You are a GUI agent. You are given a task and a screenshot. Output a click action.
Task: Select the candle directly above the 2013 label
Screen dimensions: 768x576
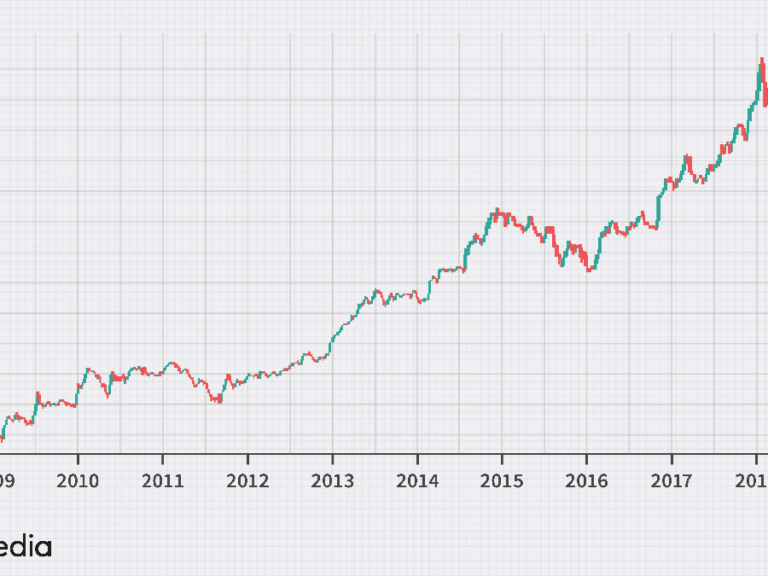point(333,336)
